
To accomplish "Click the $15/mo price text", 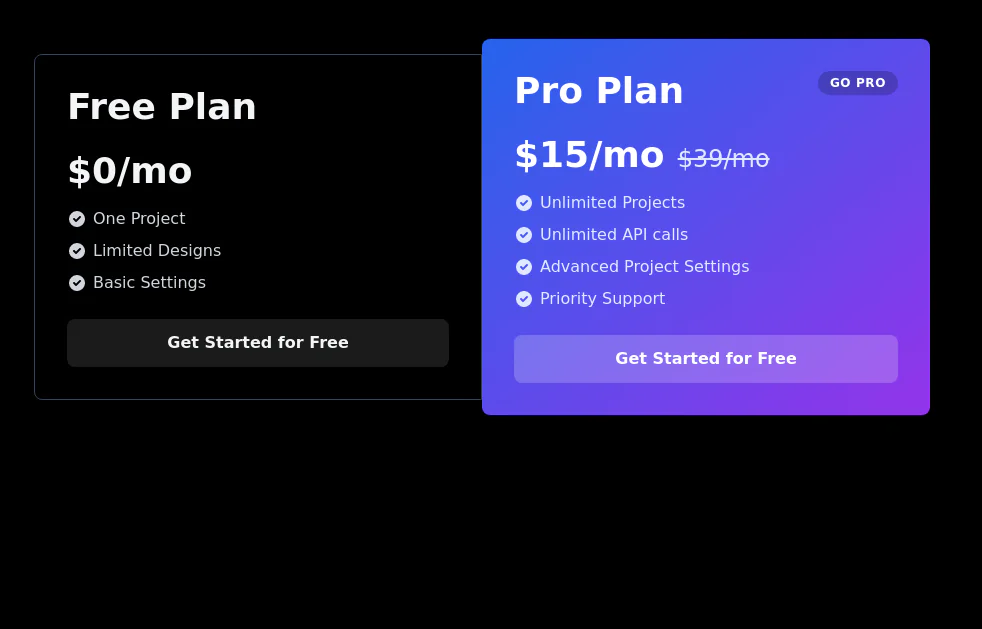I will [x=589, y=155].
